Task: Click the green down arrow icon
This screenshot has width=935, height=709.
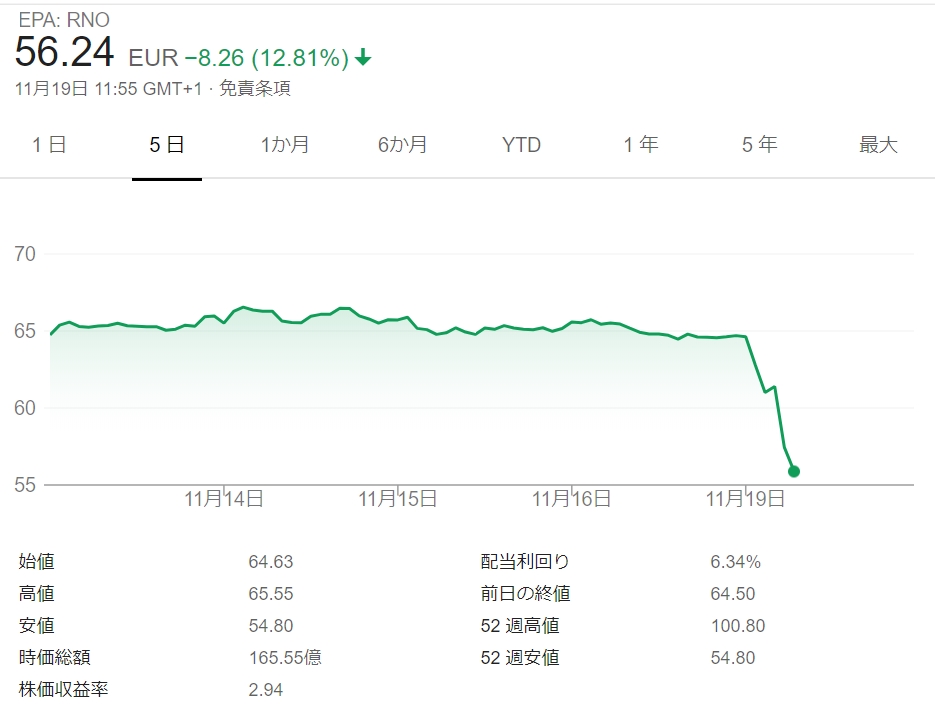Action: click(x=363, y=59)
